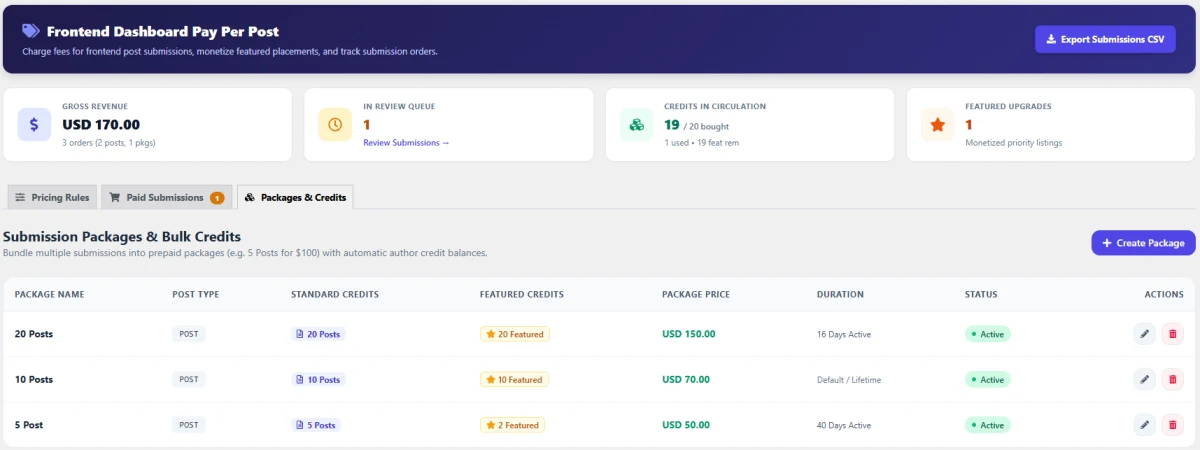
Task: Click the cart icon on Paid Submissions tab
Action: 114,197
